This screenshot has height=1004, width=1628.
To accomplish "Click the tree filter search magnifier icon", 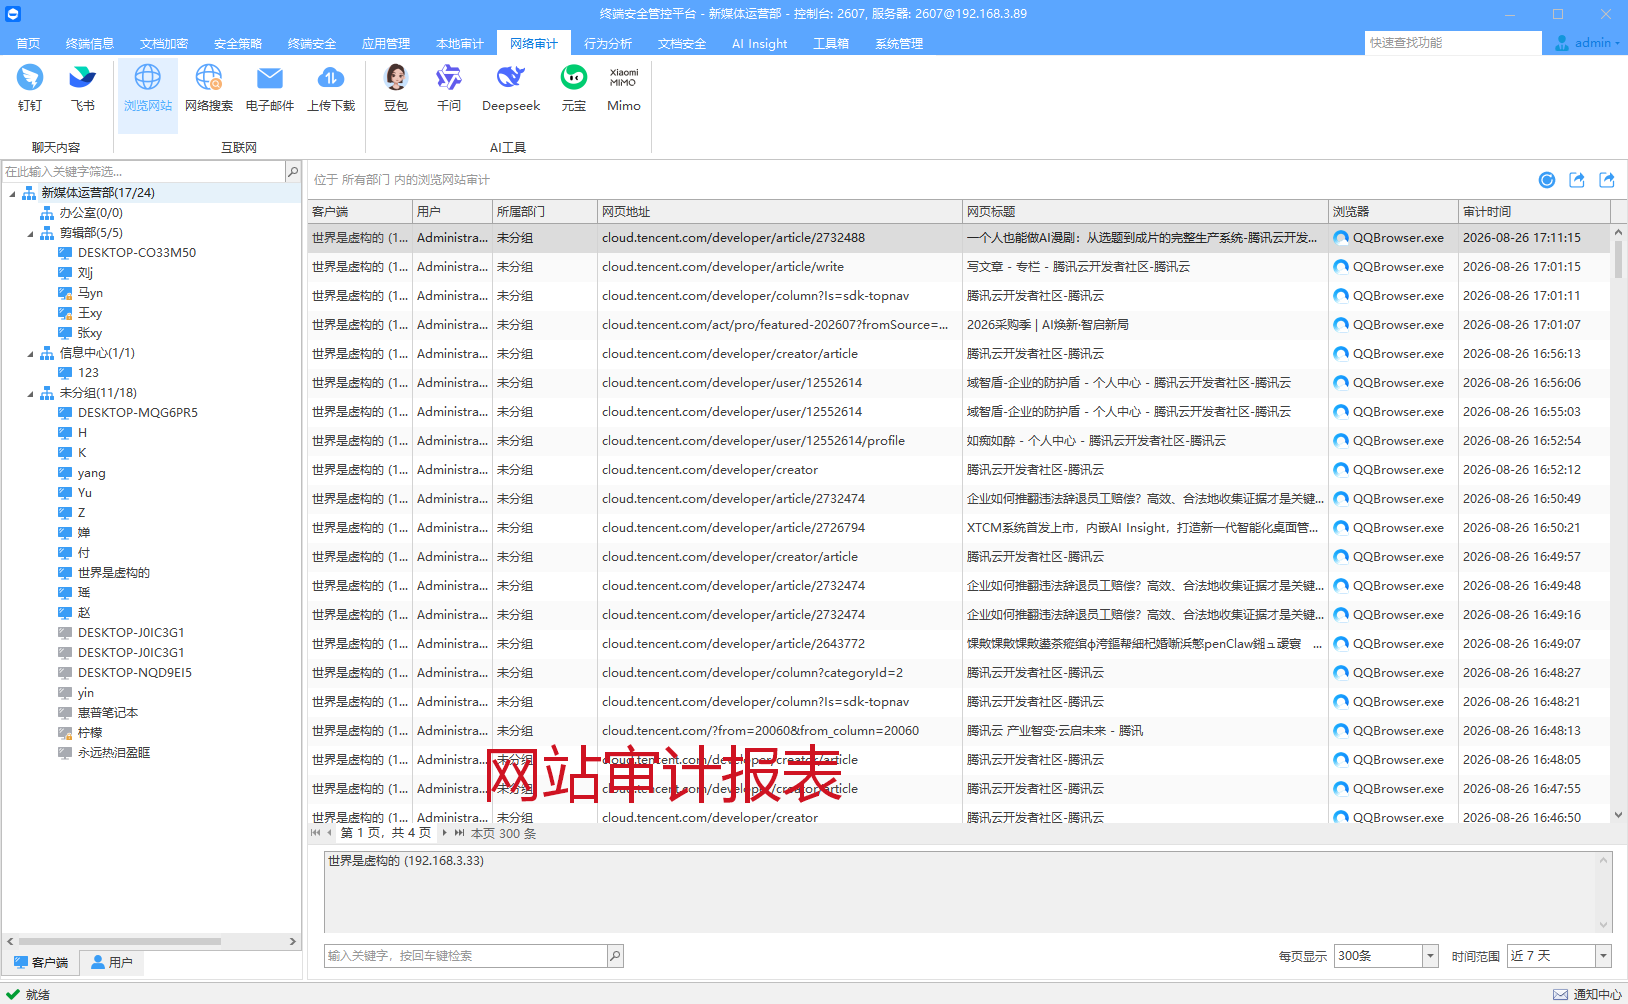I will 293,172.
